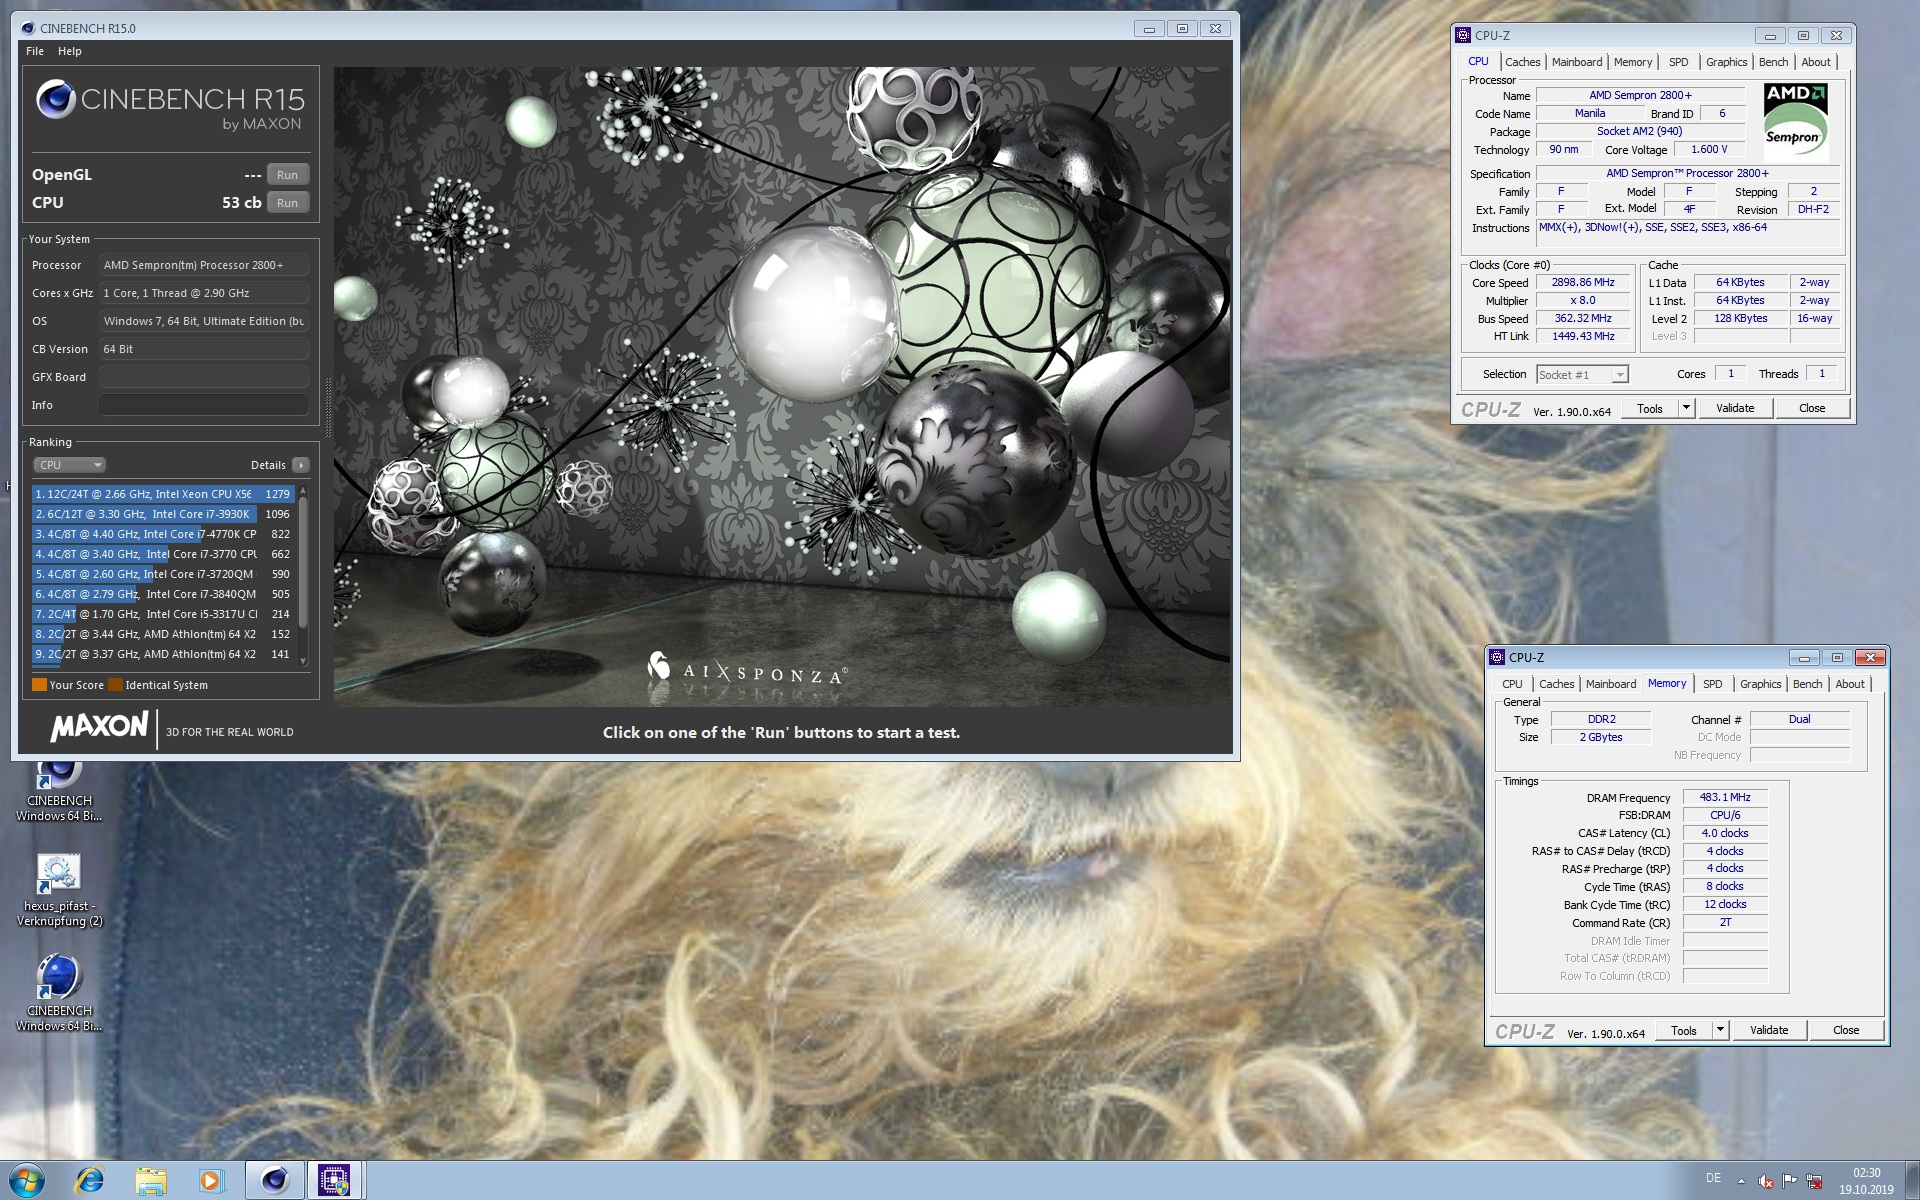Switch to Caches tab in lower CPU-Z
1920x1200 pixels.
click(1556, 684)
